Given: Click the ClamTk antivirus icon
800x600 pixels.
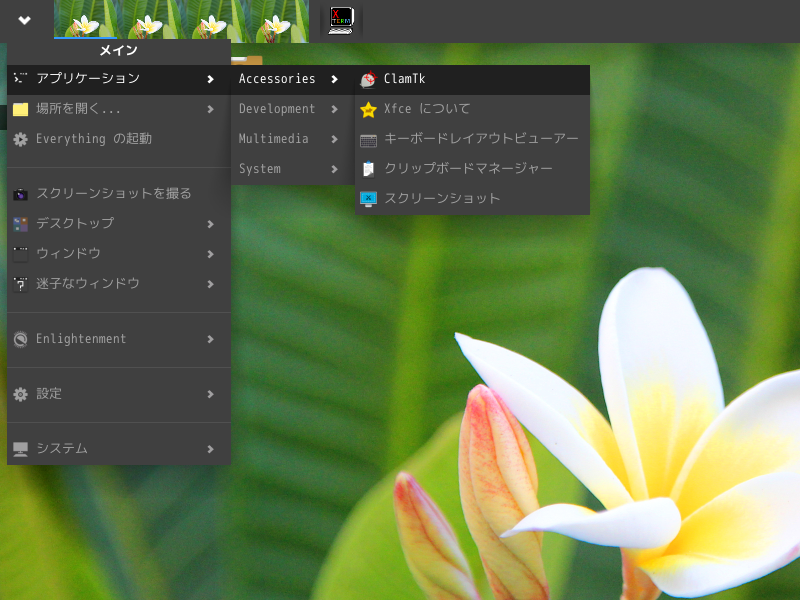Looking at the screenshot, I should coord(368,79).
